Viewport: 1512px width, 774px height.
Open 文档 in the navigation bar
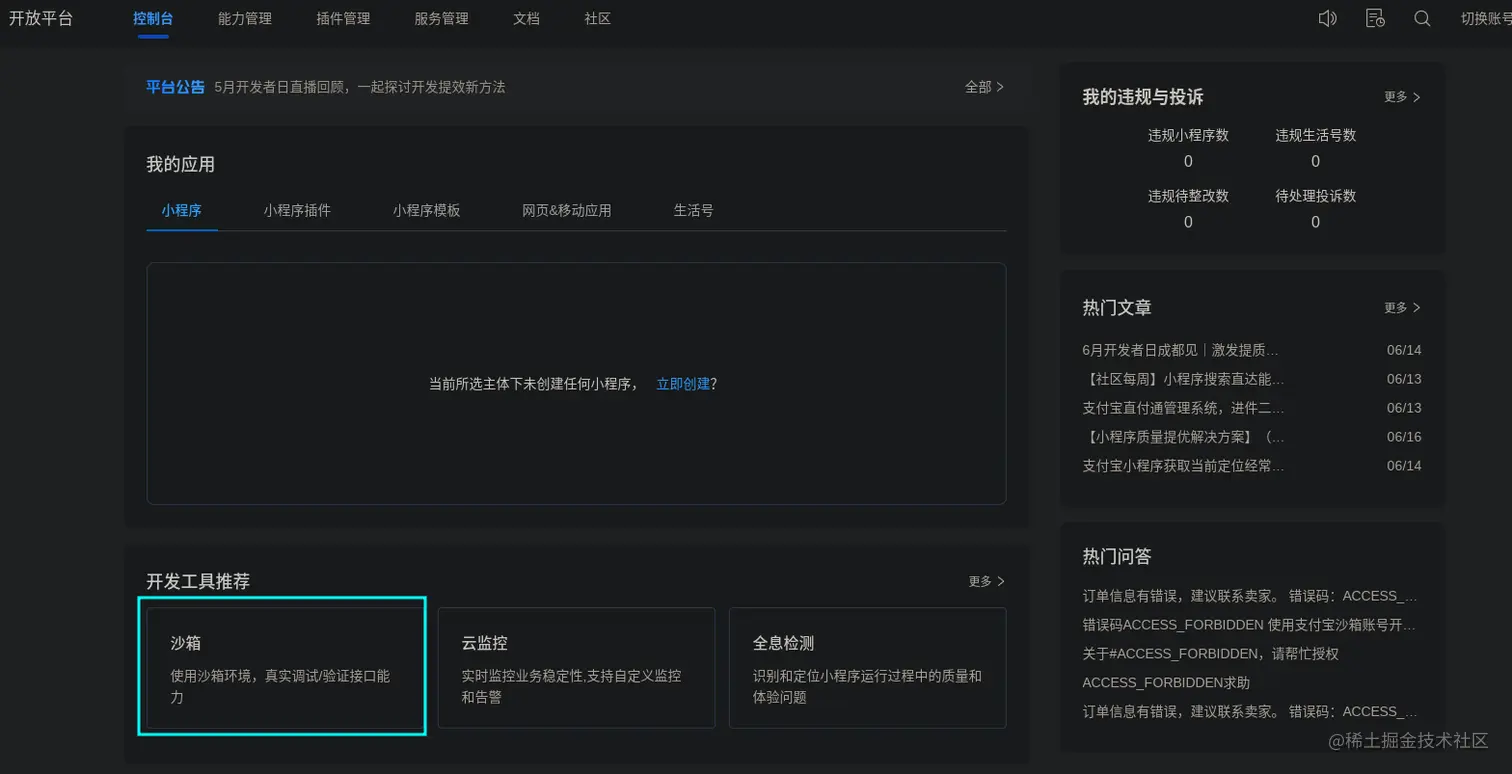click(x=526, y=19)
